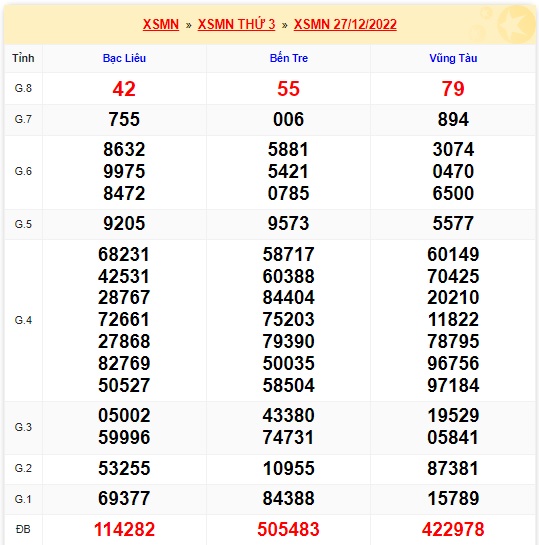The width and height of the screenshot is (539, 545).
Task: Select Bạc Liêu G.8 result 42
Action: 124,89
